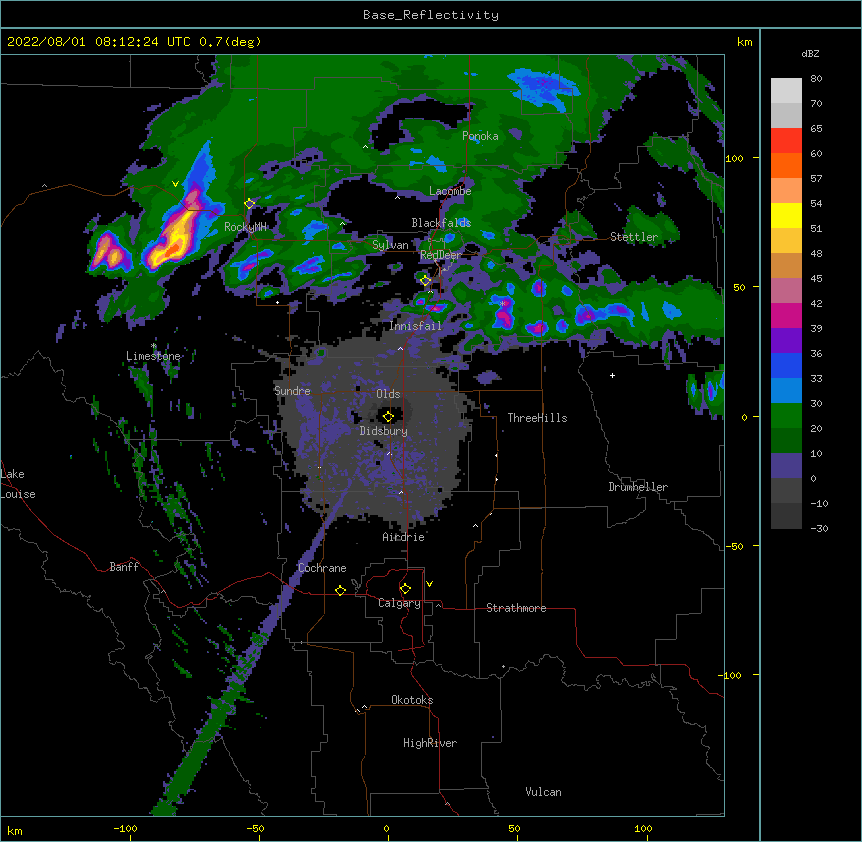Click the Sylvan town label
This screenshot has width=862, height=842.
390,245
